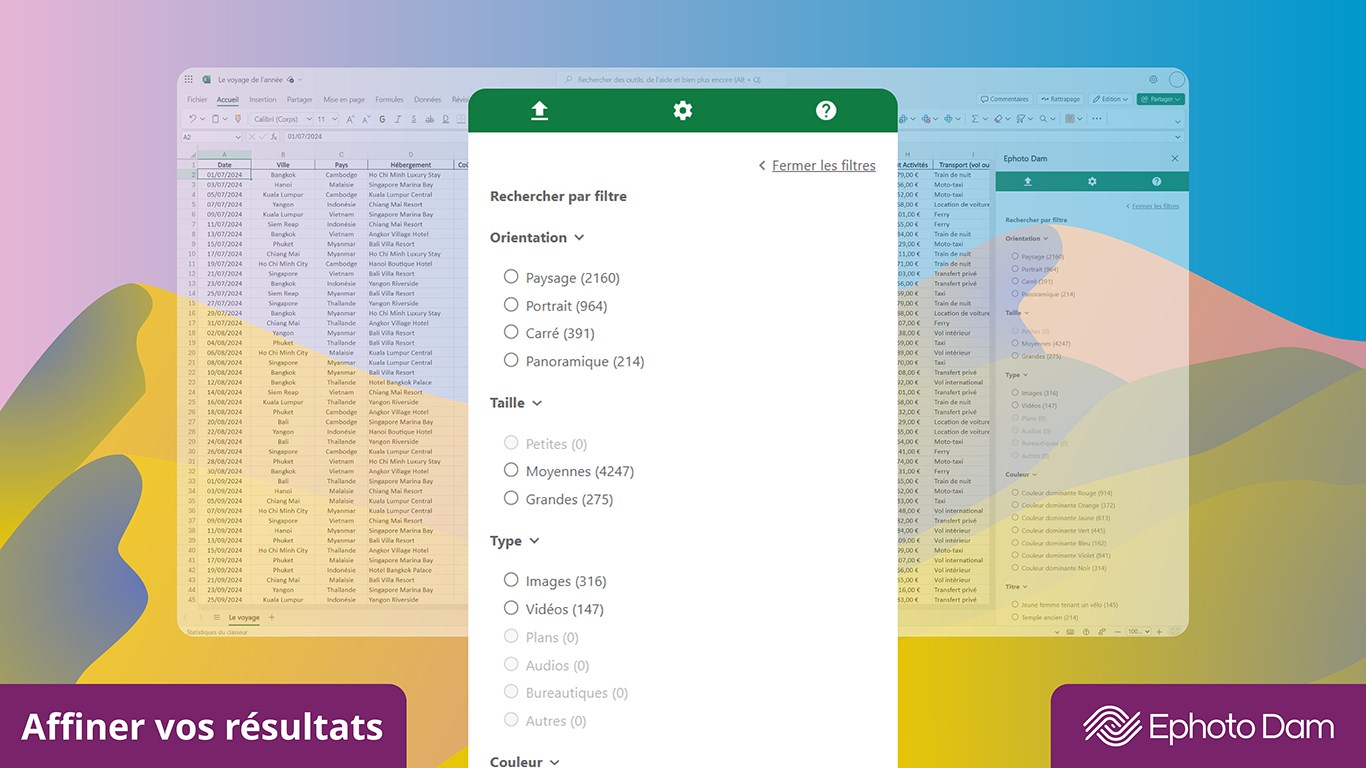Select the Portrait (964) radio in large panel
The image size is (1366, 768).
pyautogui.click(x=511, y=305)
